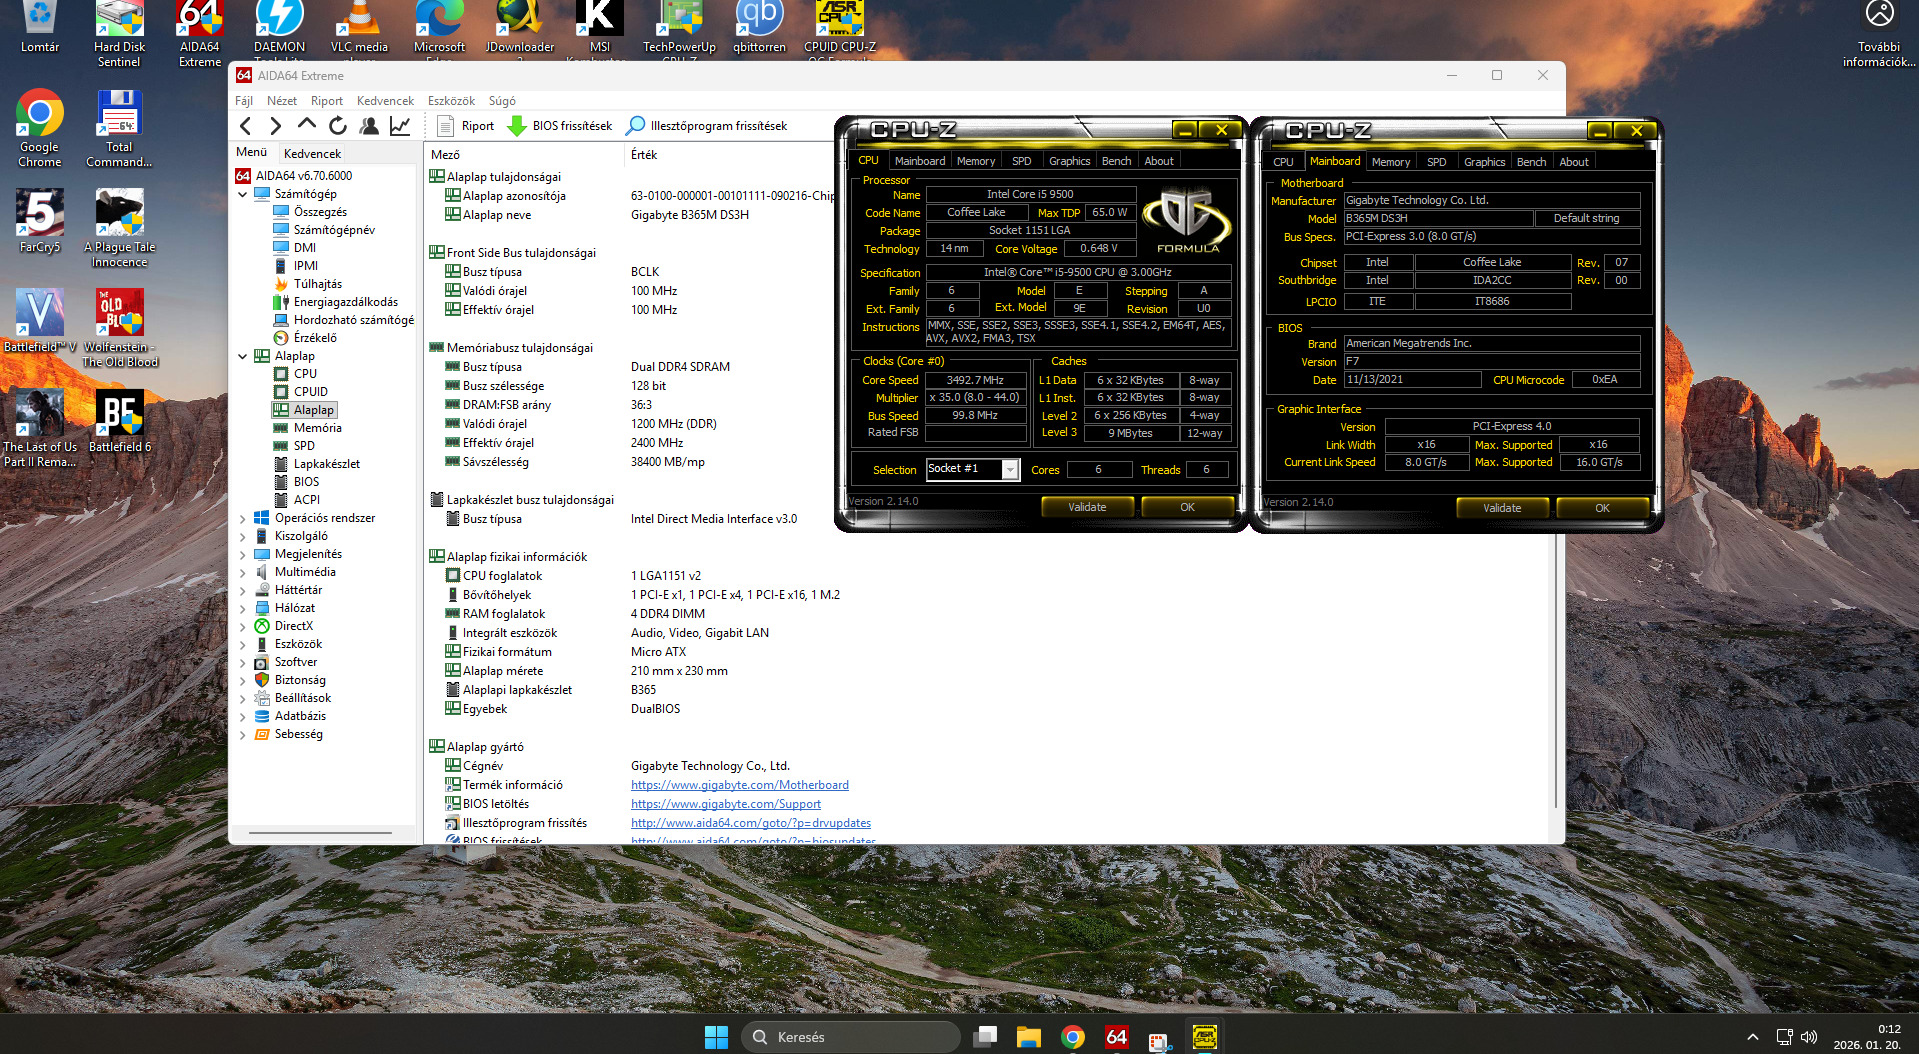Image resolution: width=1919 pixels, height=1054 pixels.
Task: Expand the Háttértár tree node
Action: 243,590
